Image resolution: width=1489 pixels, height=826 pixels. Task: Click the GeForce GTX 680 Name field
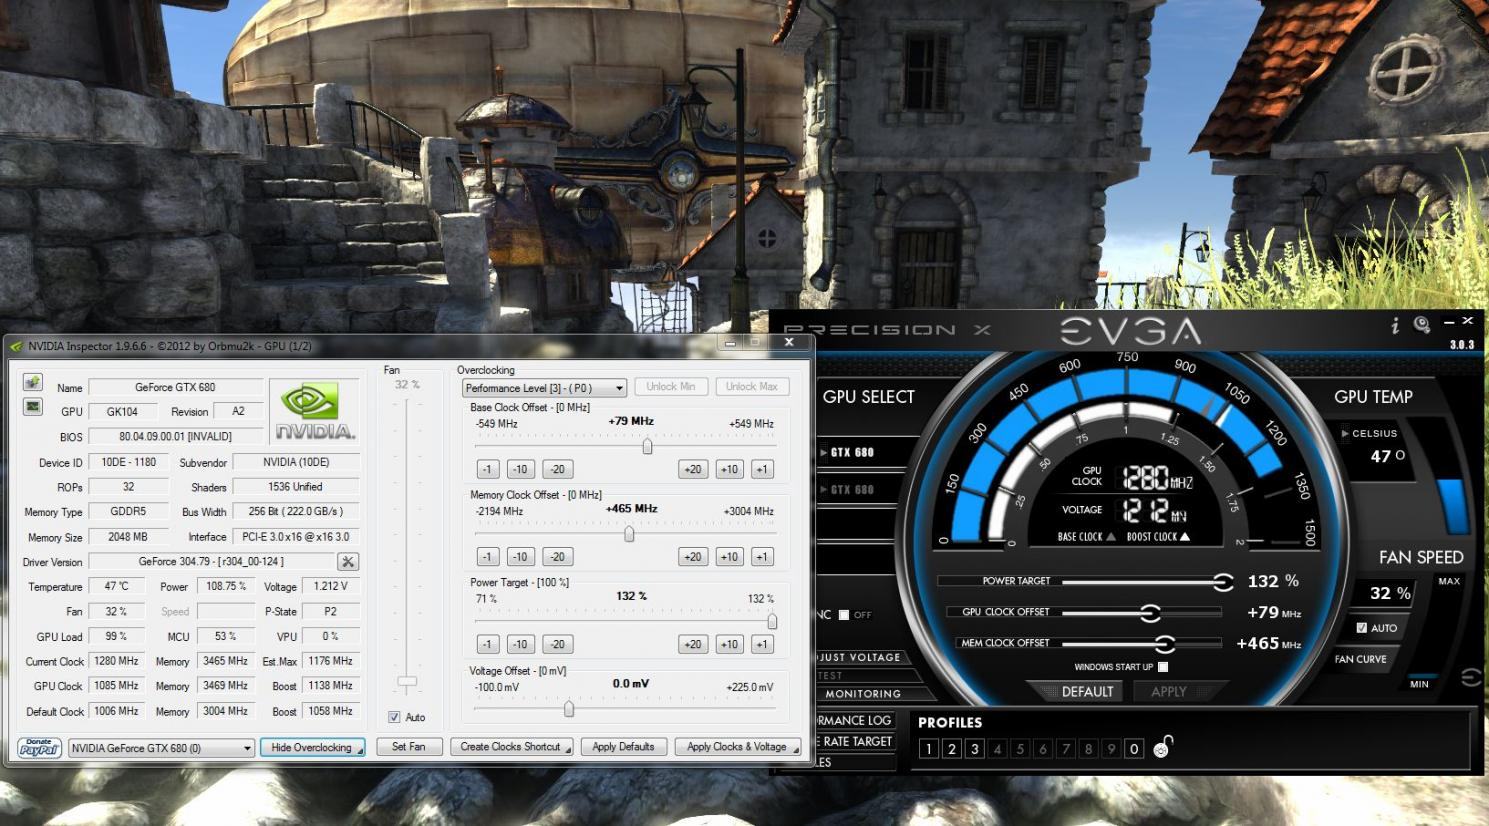point(175,387)
